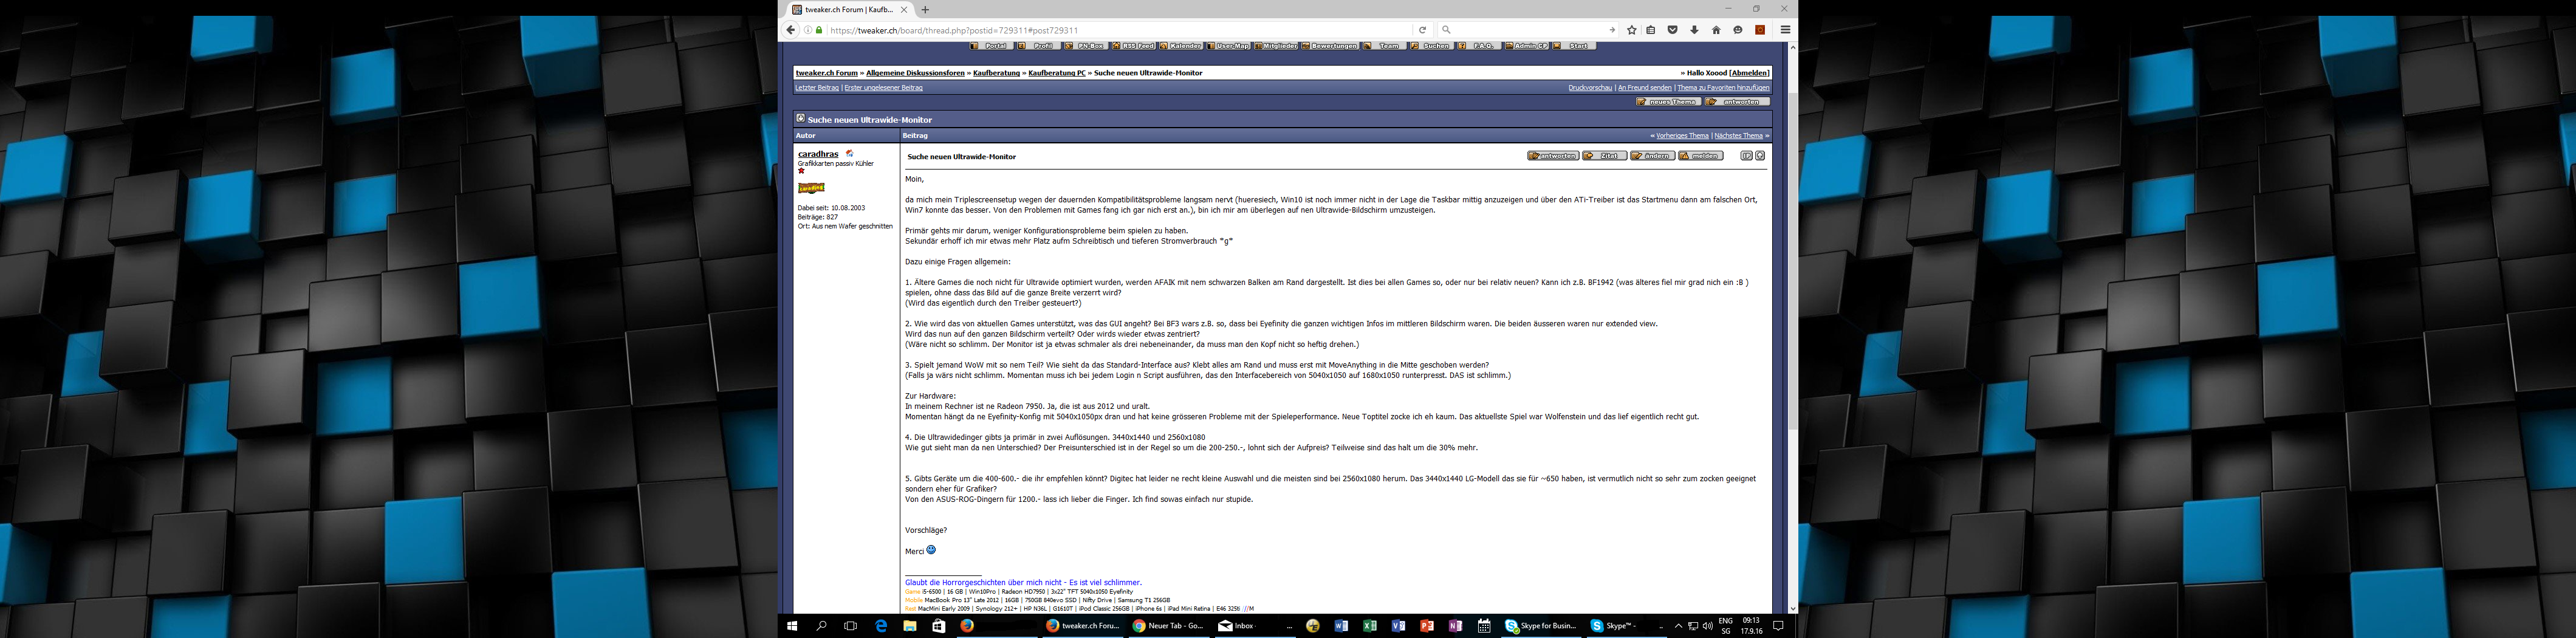The image size is (2576, 638).
Task: Click the IP button on the post
Action: coord(1746,156)
